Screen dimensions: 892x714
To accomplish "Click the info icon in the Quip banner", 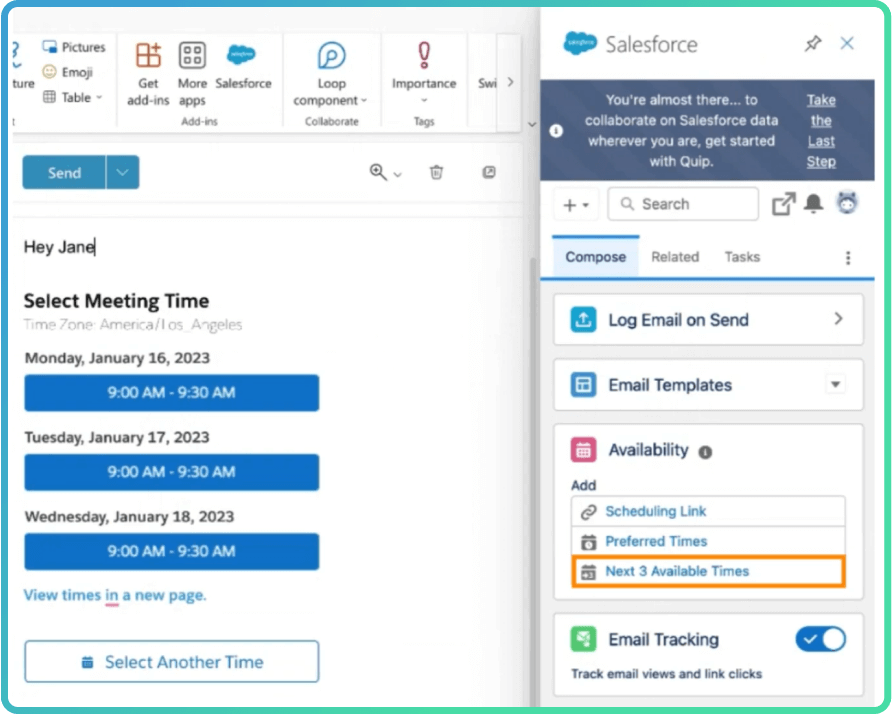I will (x=556, y=131).
